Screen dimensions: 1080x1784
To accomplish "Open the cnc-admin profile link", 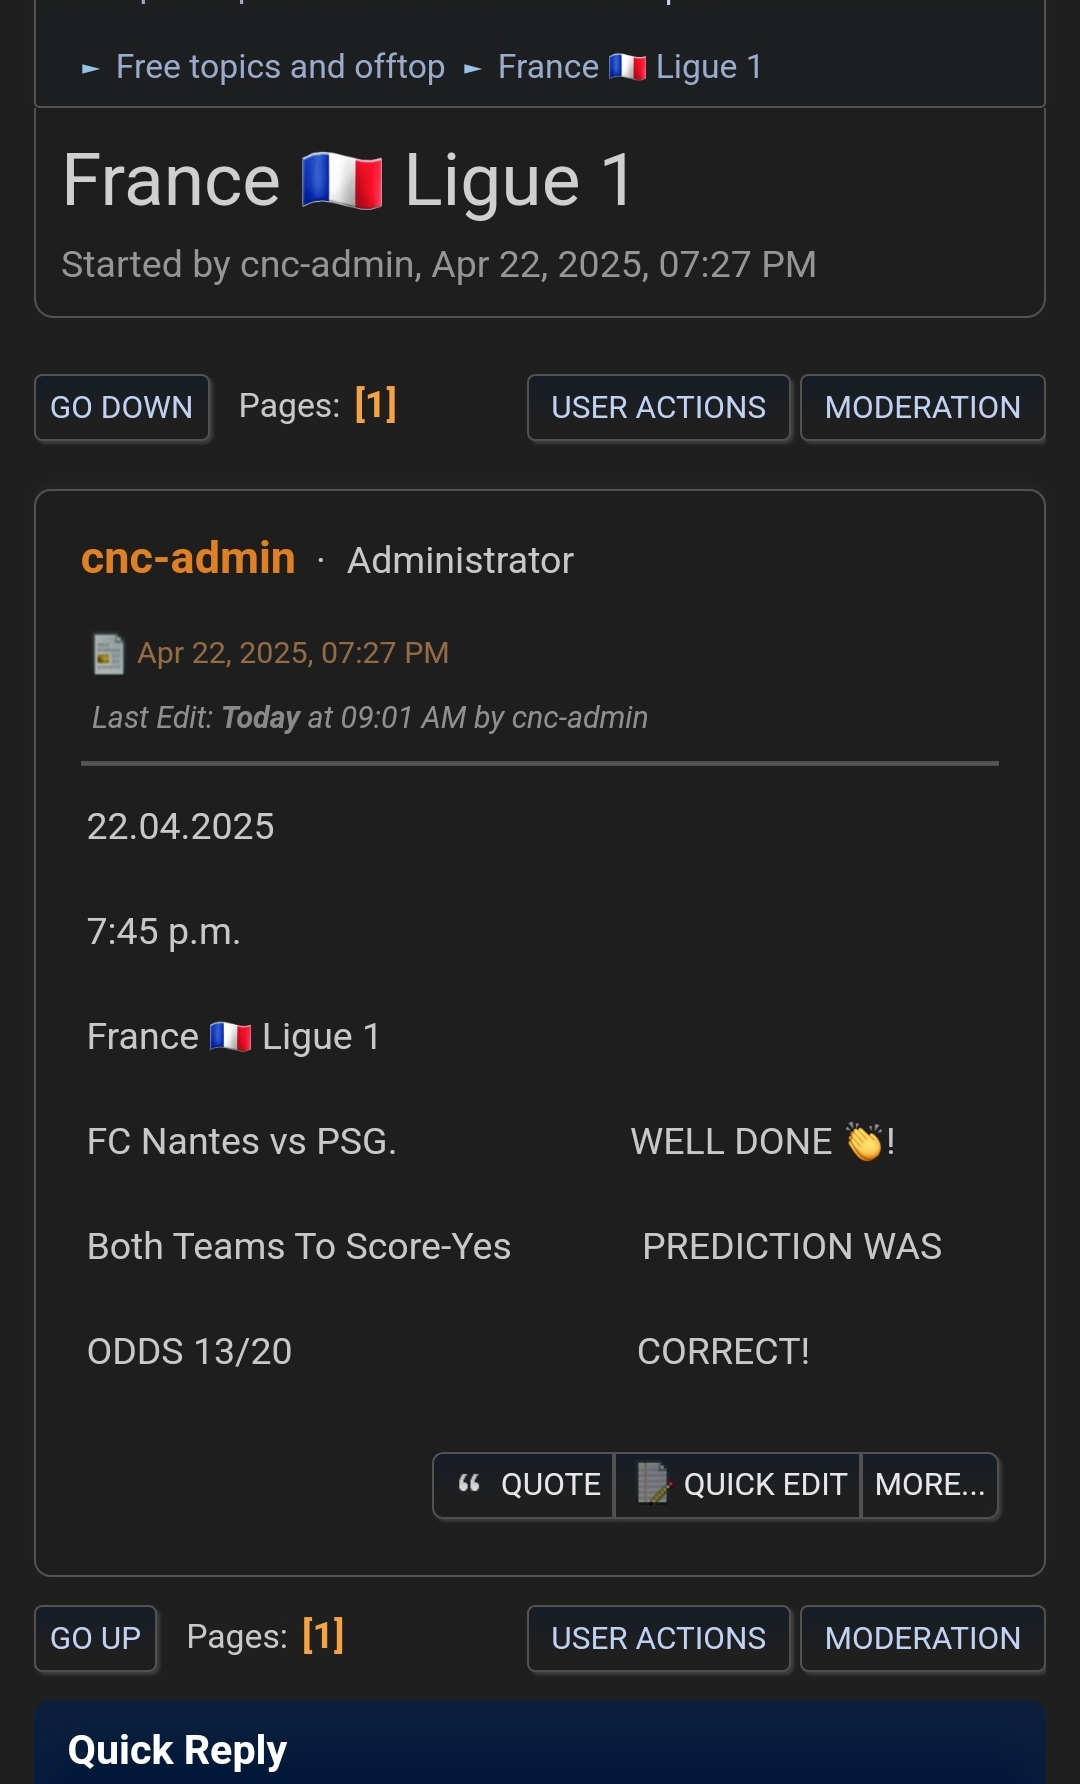I will [188, 558].
